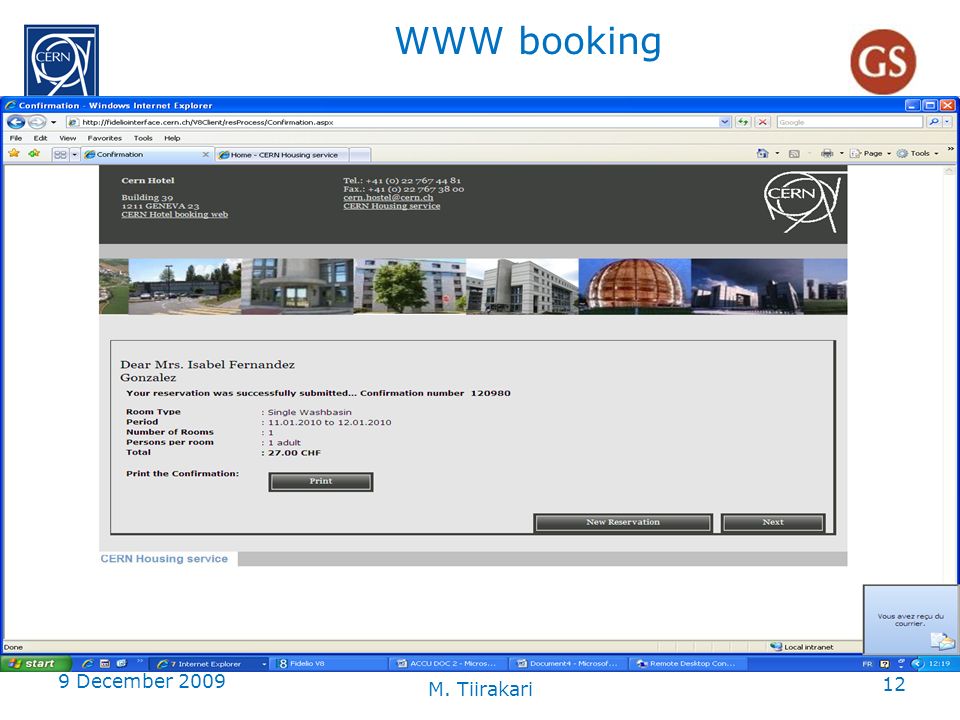This screenshot has height=720, width=960.
Task: Open the CERN Hotel booking web link
Action: (174, 214)
